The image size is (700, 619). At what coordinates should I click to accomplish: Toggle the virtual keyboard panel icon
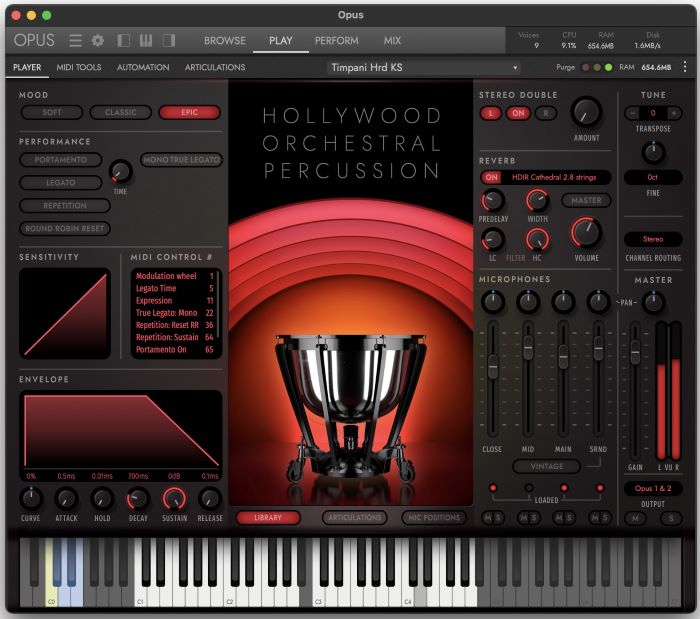(146, 41)
